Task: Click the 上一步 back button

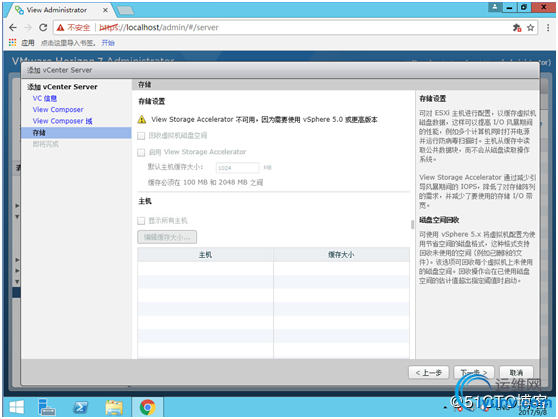Action: tap(428, 373)
